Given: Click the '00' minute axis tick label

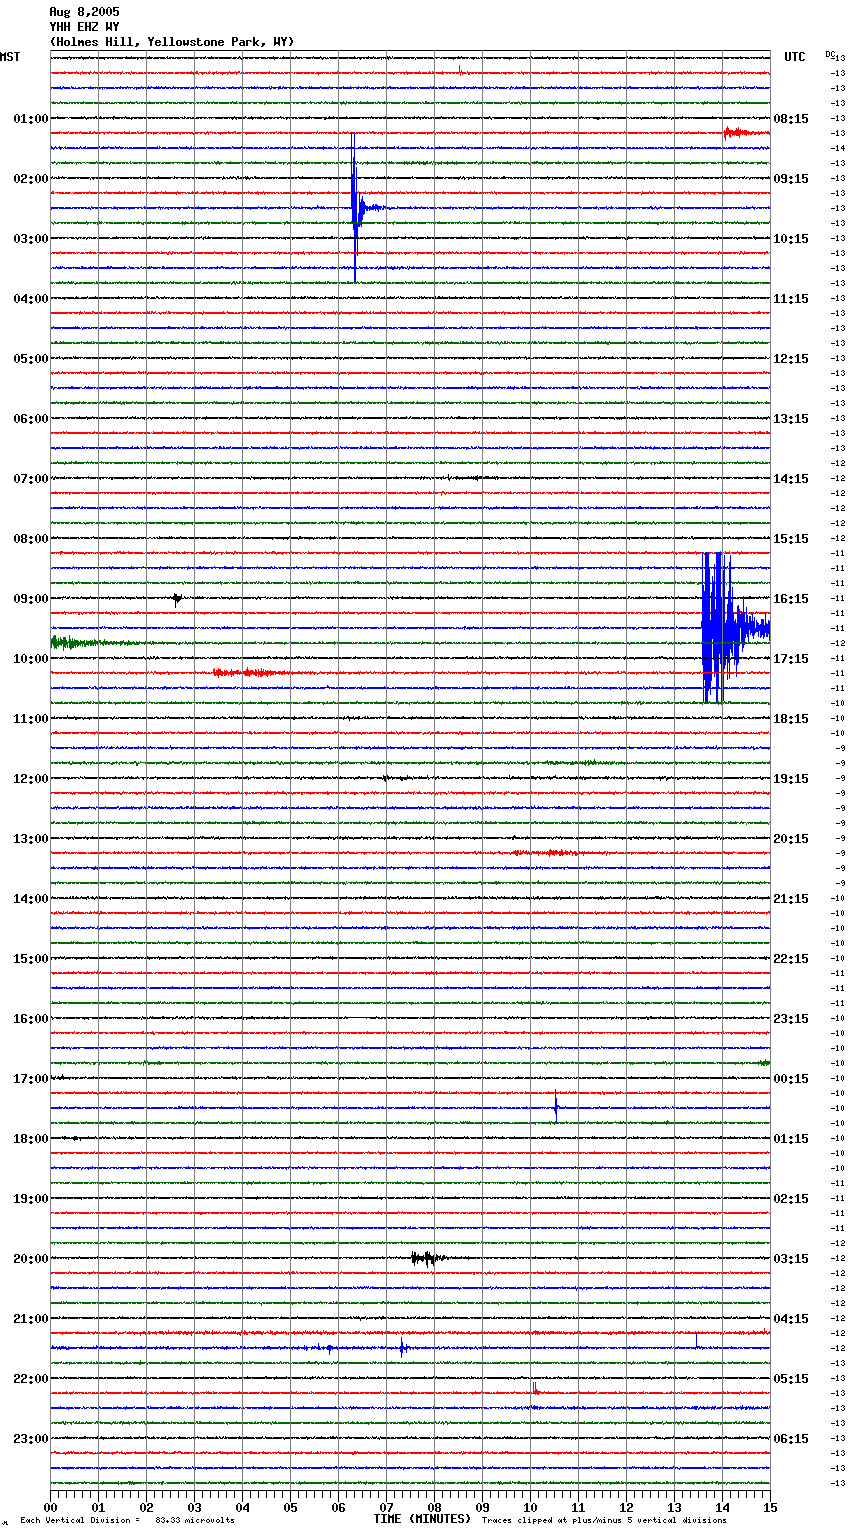Looking at the screenshot, I should (x=51, y=1507).
